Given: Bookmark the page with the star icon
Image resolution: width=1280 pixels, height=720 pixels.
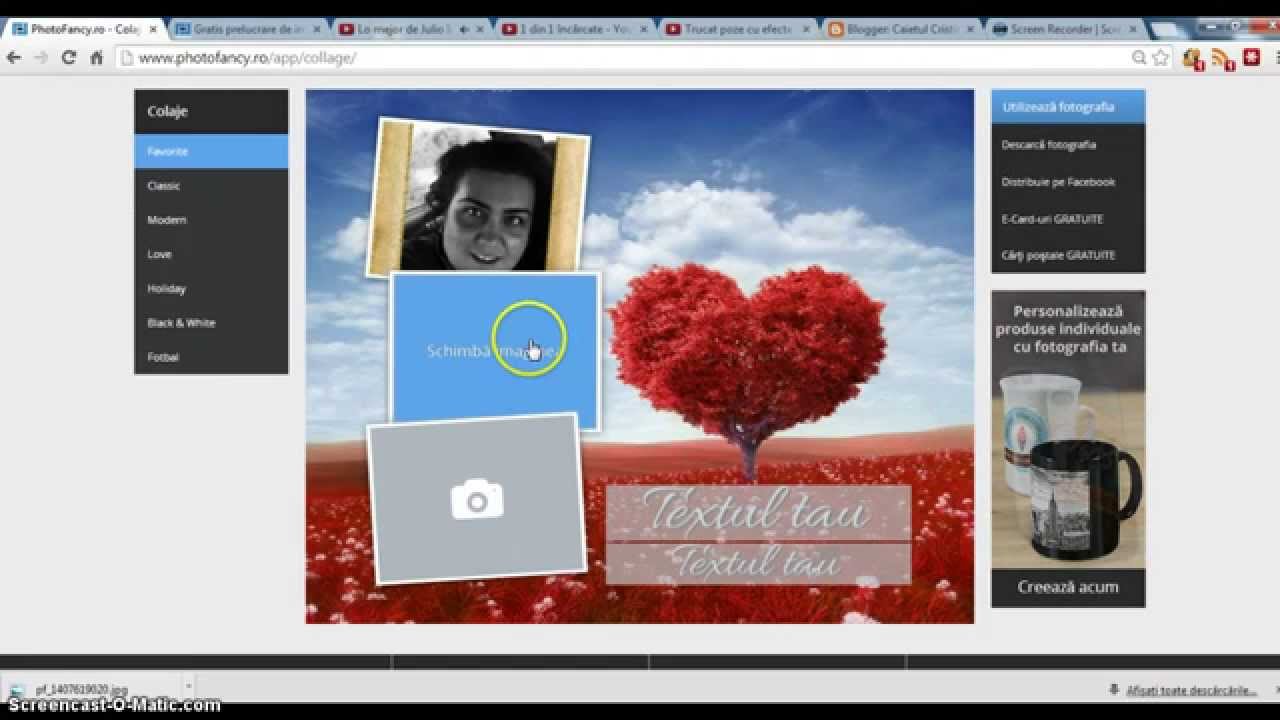Looking at the screenshot, I should click(1160, 58).
